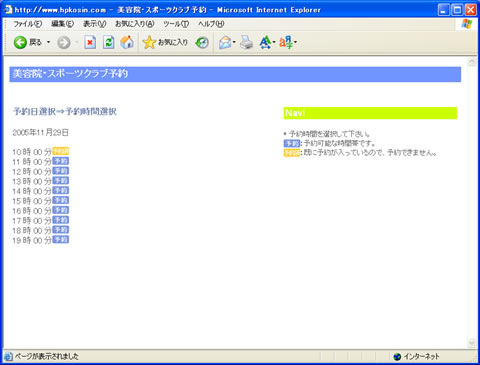The image size is (480, 365).
Task: Click the Windows flag logo throbber
Action: (x=467, y=24)
